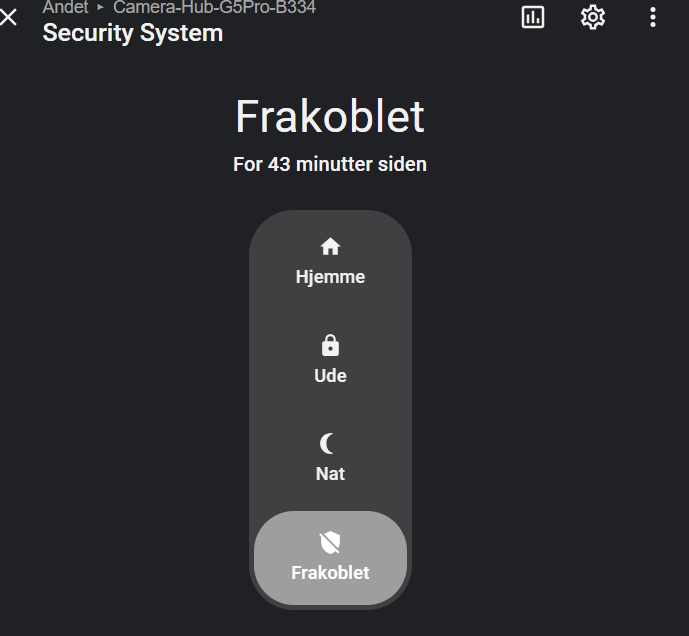The height and width of the screenshot is (636, 689).
Task: Choose Frakoblet label in the mode selector
Action: coord(330,573)
